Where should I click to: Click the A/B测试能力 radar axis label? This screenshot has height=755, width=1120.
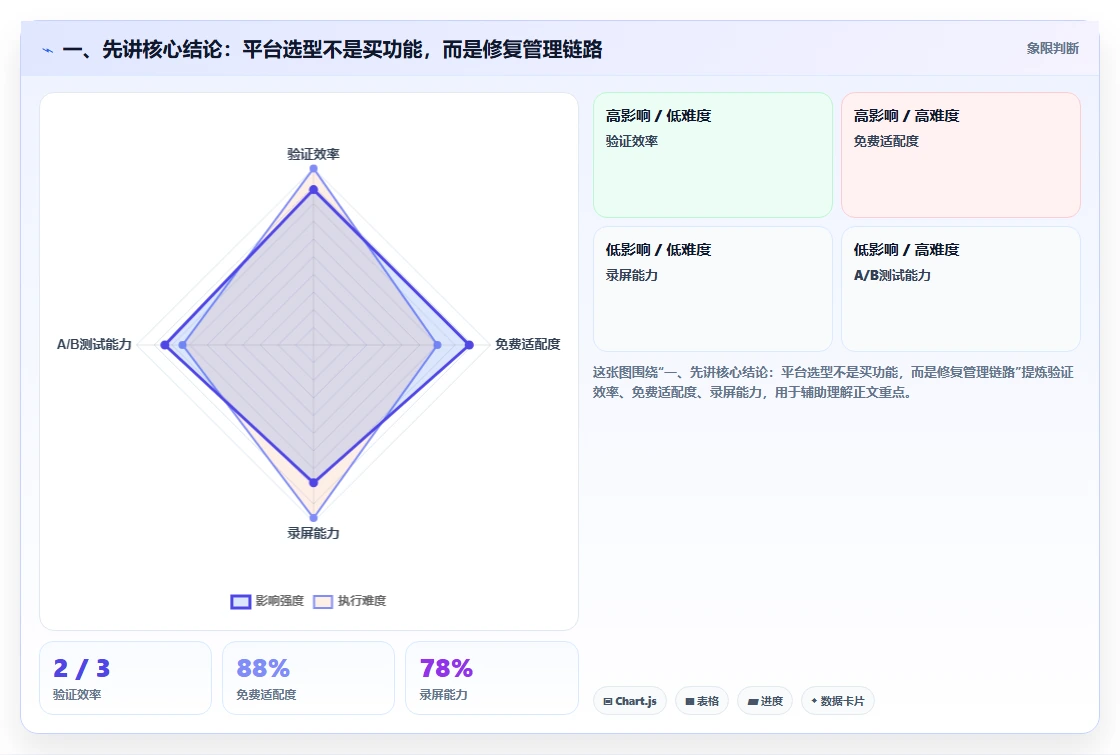94,344
